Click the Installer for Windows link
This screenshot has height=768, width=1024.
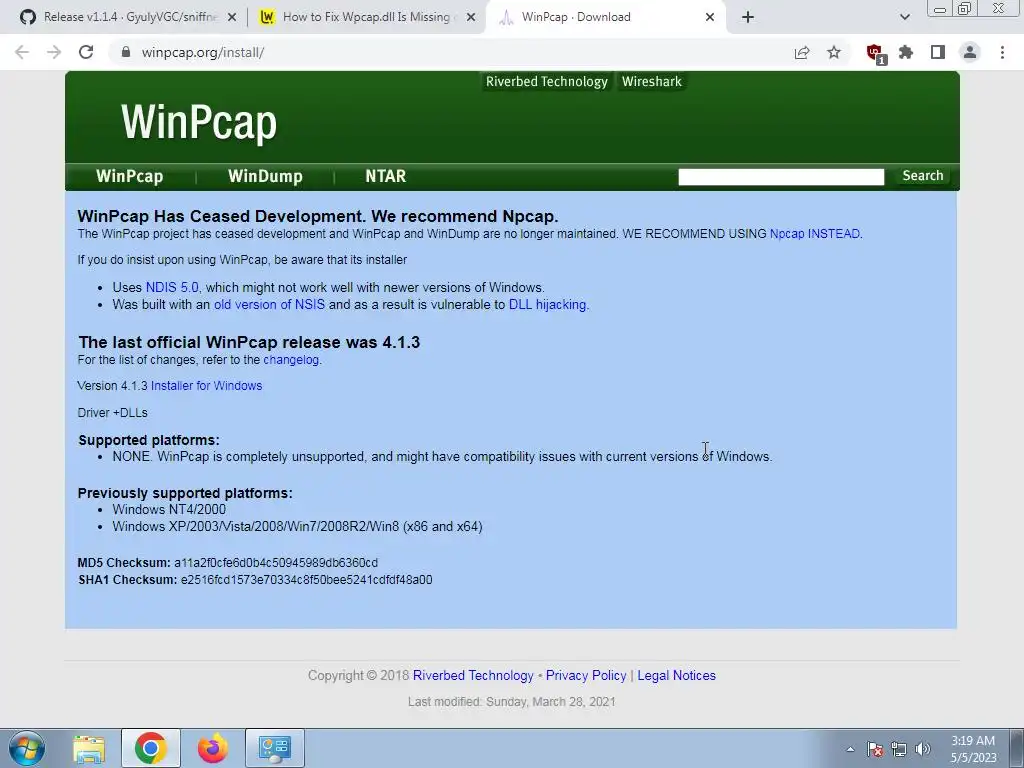[x=206, y=386]
